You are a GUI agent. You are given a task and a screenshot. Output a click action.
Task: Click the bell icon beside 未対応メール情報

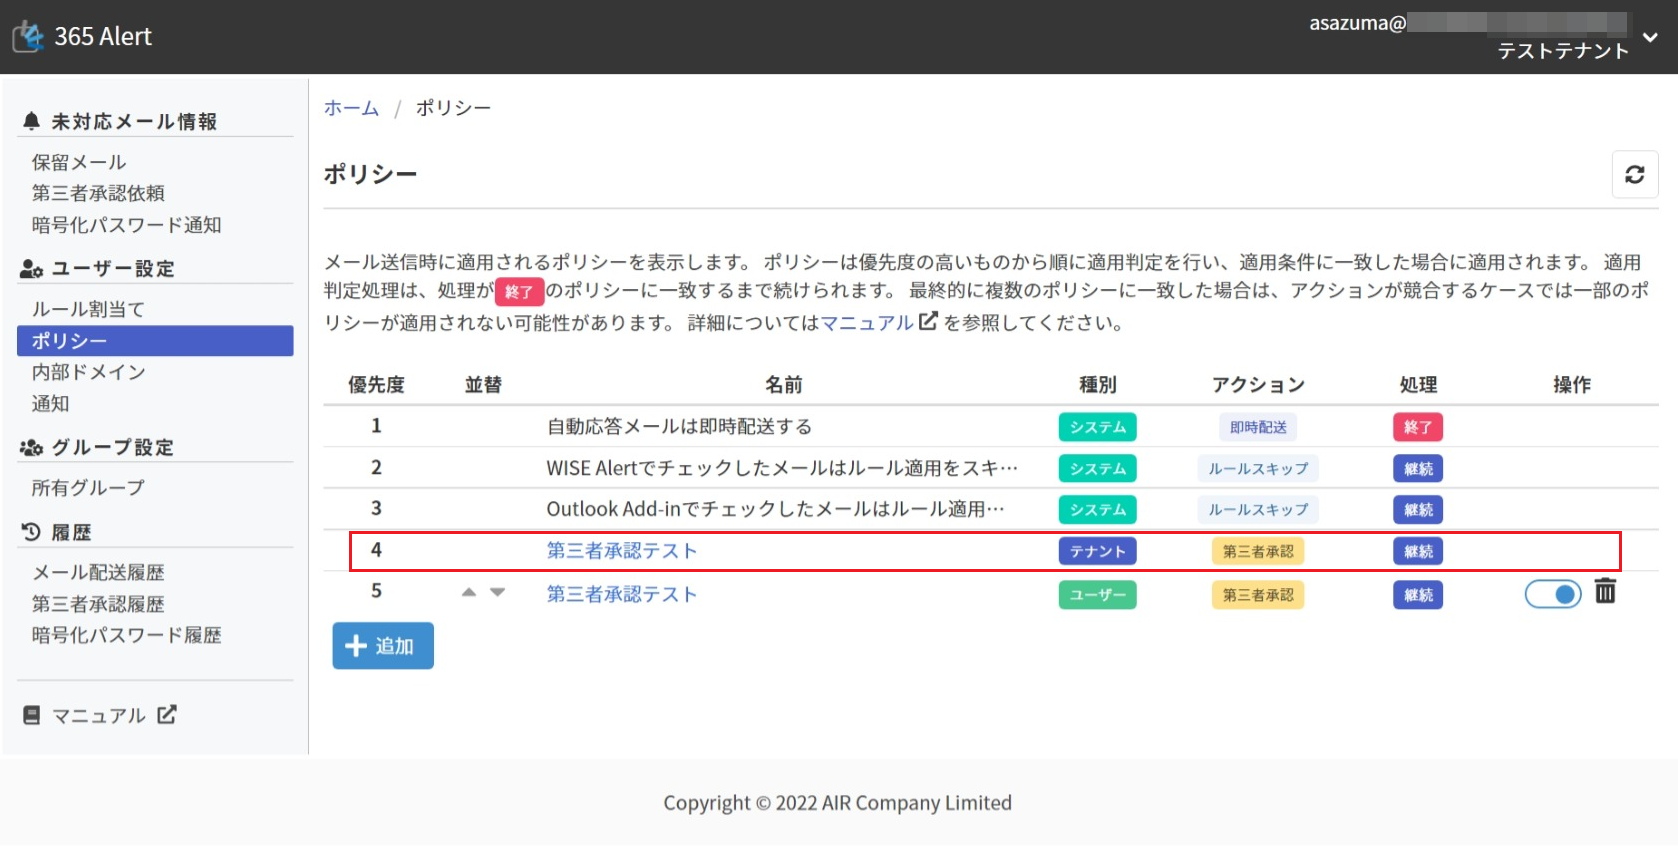[31, 121]
